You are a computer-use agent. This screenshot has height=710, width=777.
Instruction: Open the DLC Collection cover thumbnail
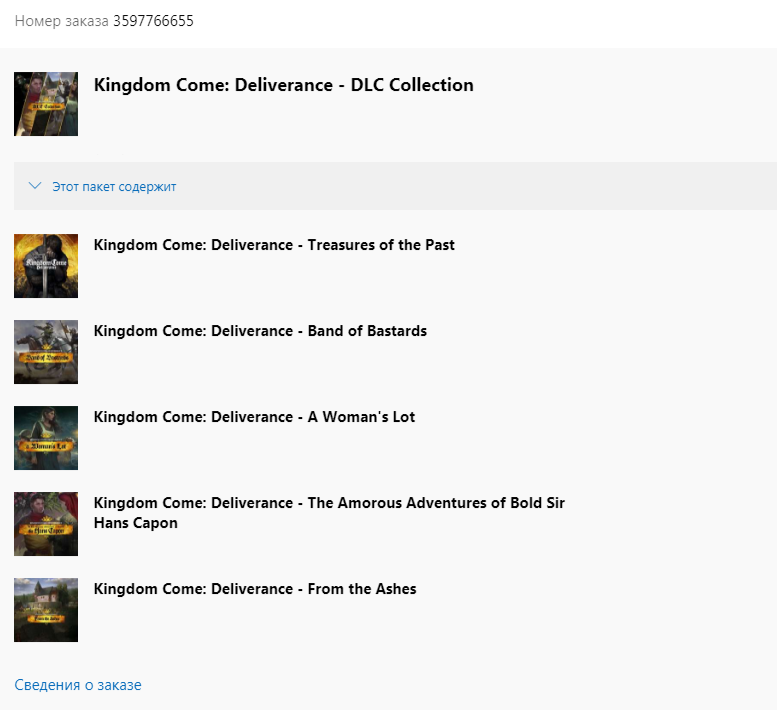(x=46, y=104)
